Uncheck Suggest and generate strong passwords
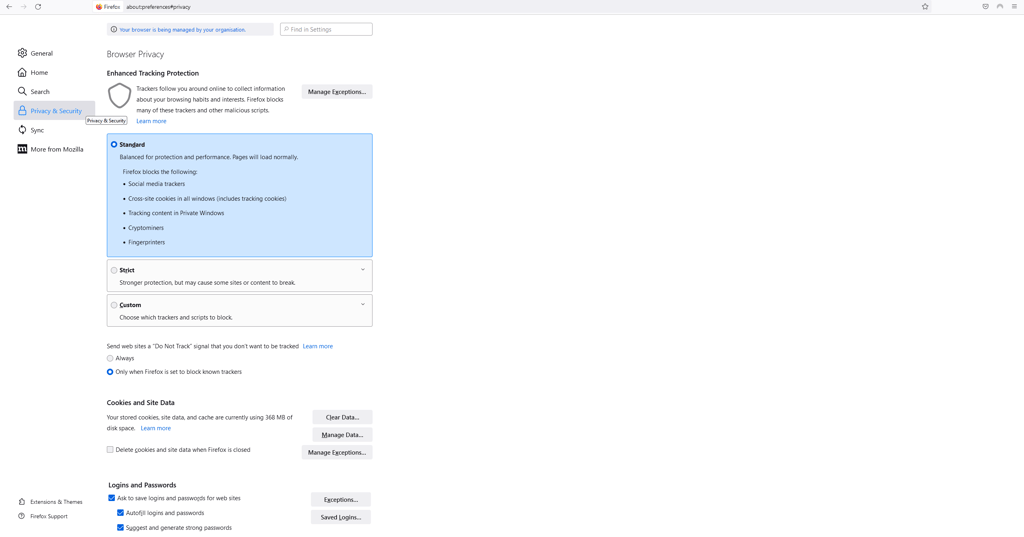The width and height of the screenshot is (1024, 537). pos(120,527)
